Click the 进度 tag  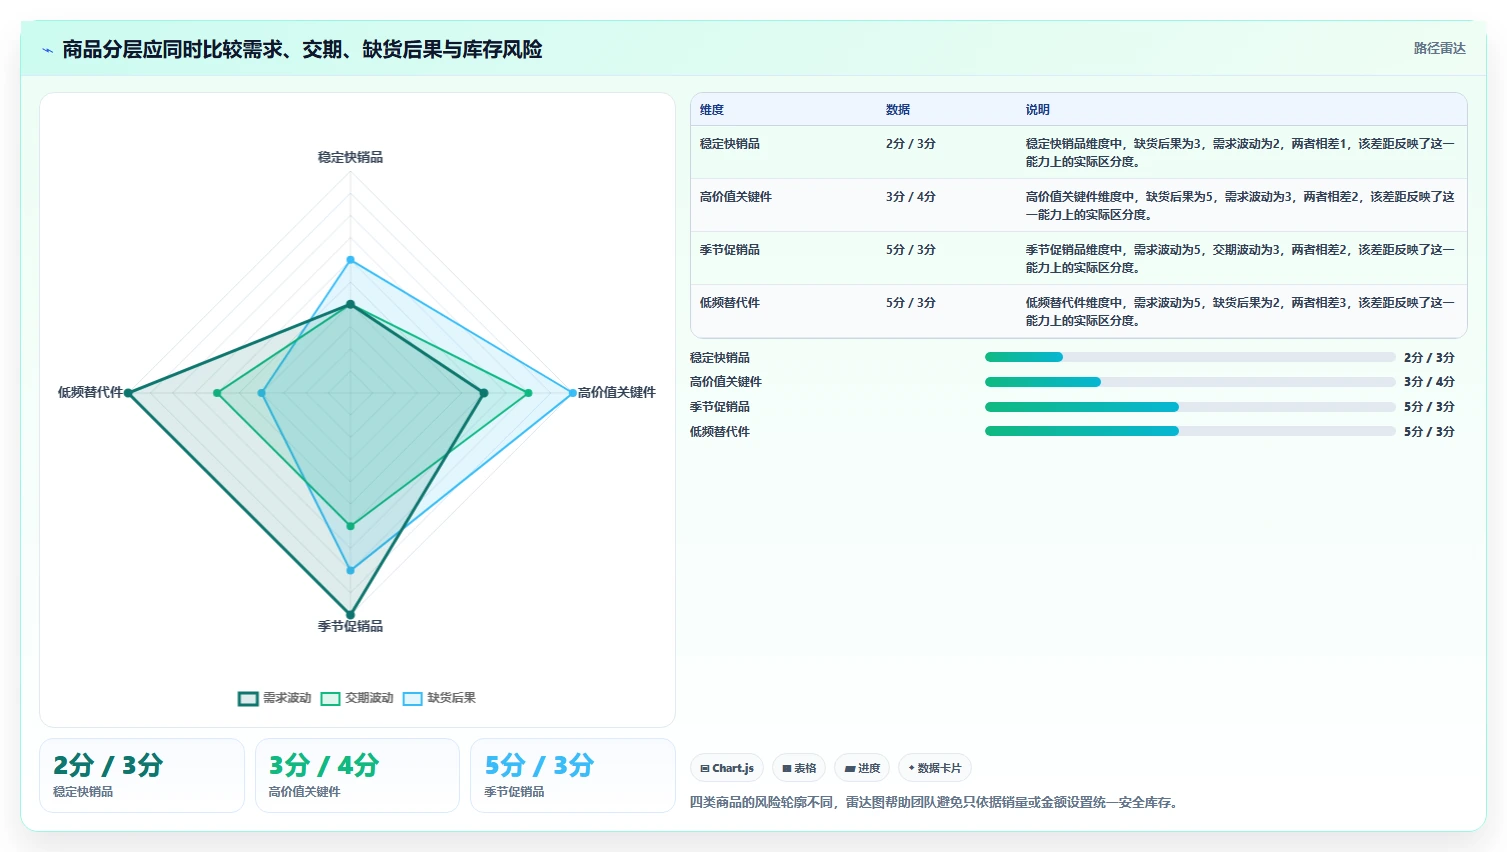862,768
